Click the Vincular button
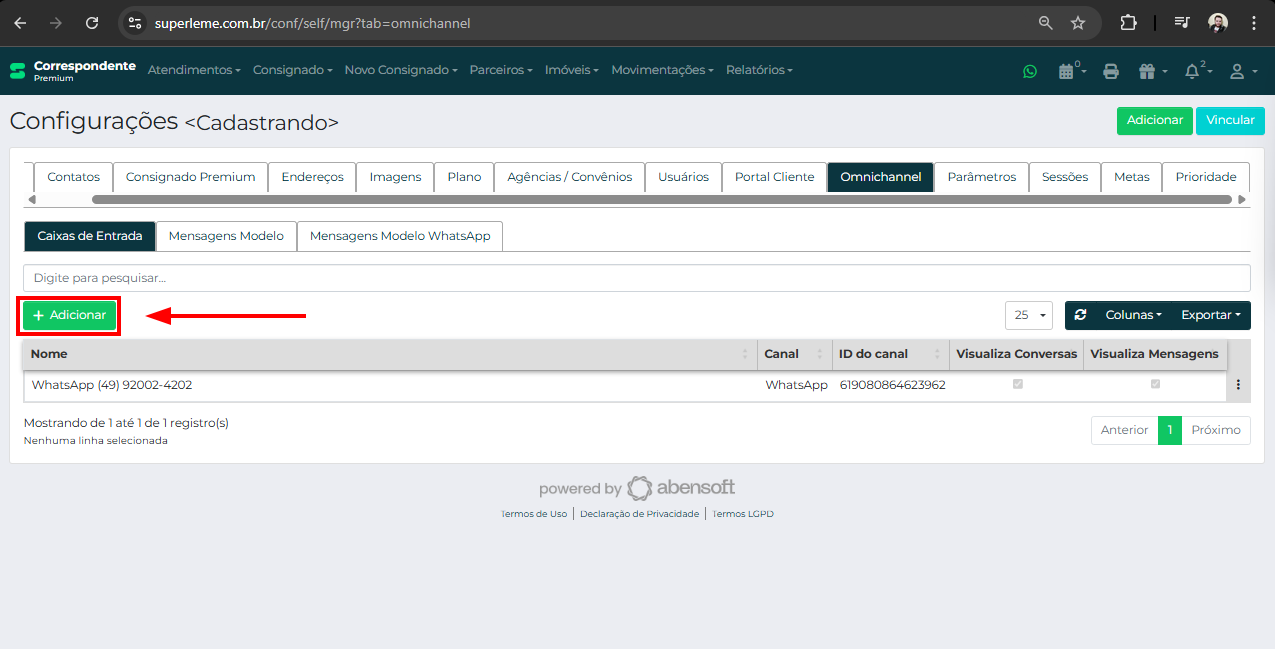This screenshot has height=649, width=1275. tap(1229, 120)
